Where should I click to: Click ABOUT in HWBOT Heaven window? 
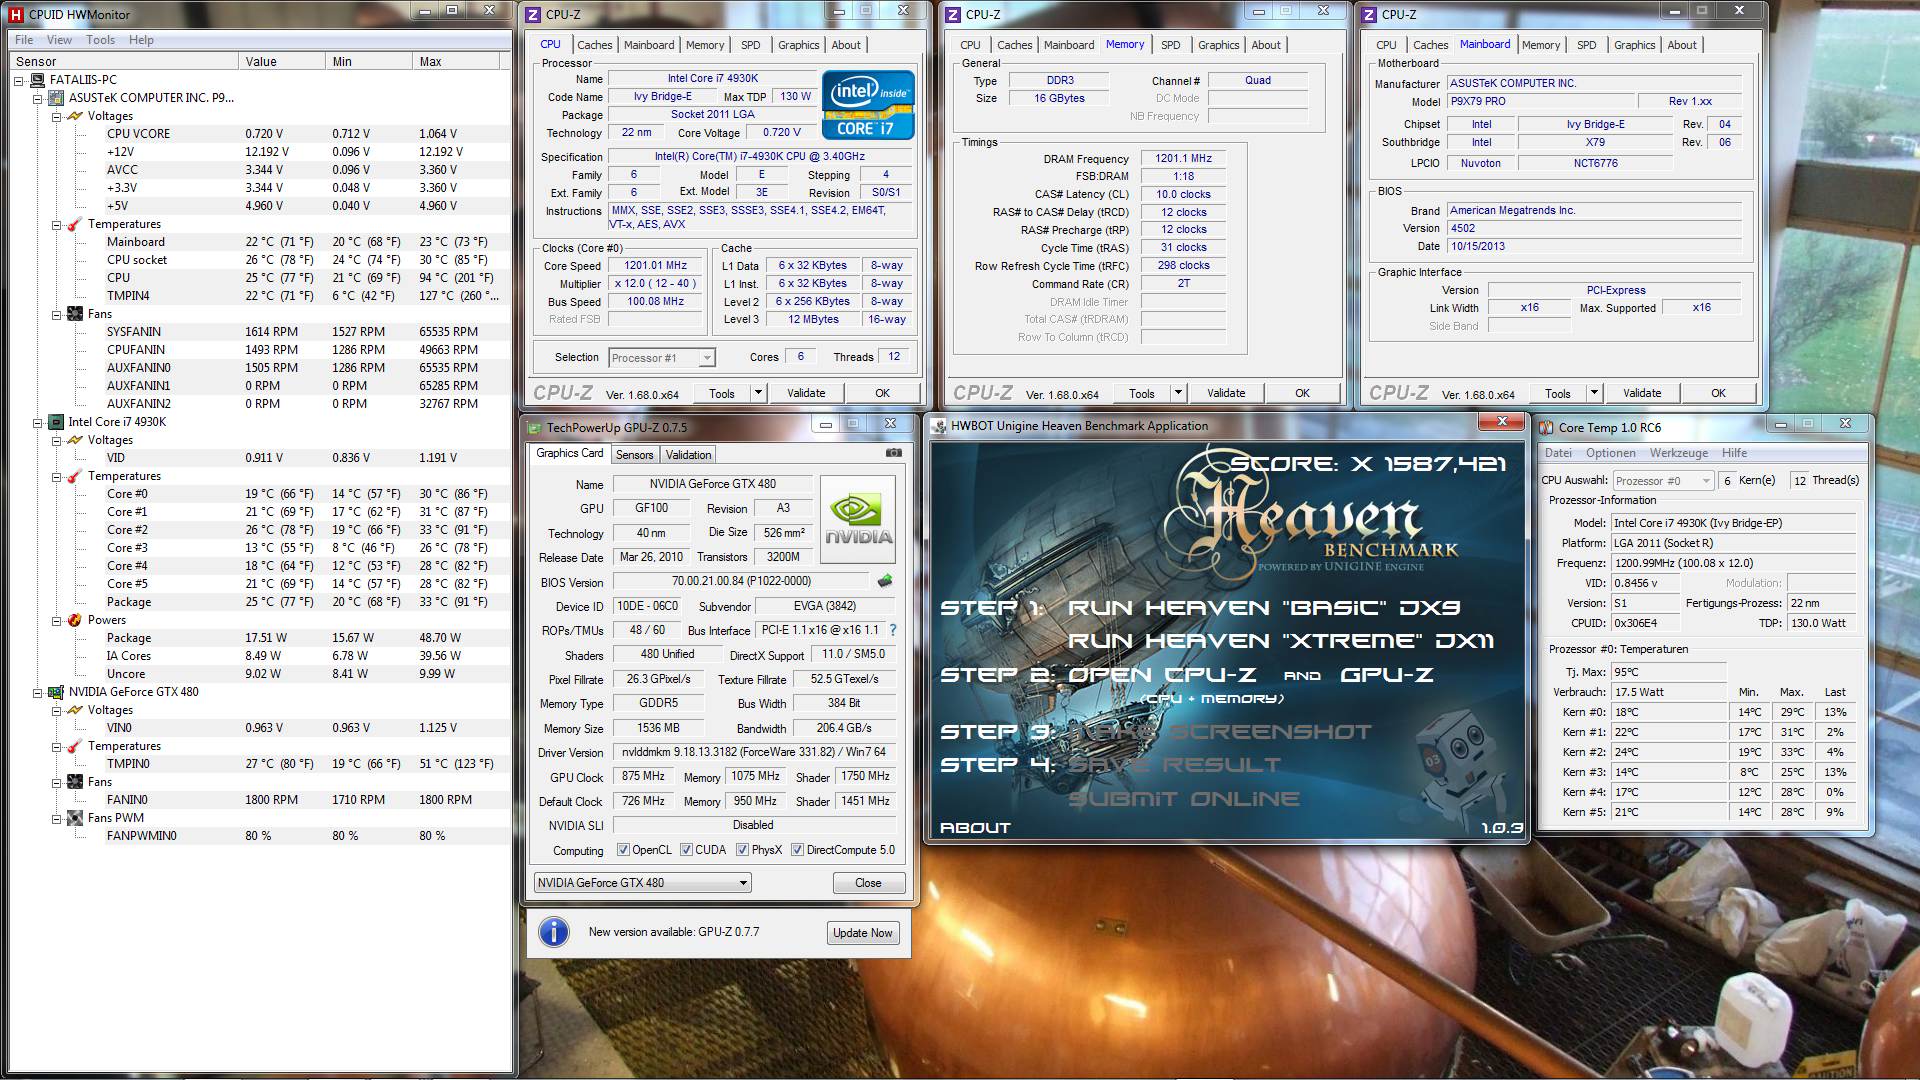[x=975, y=828]
